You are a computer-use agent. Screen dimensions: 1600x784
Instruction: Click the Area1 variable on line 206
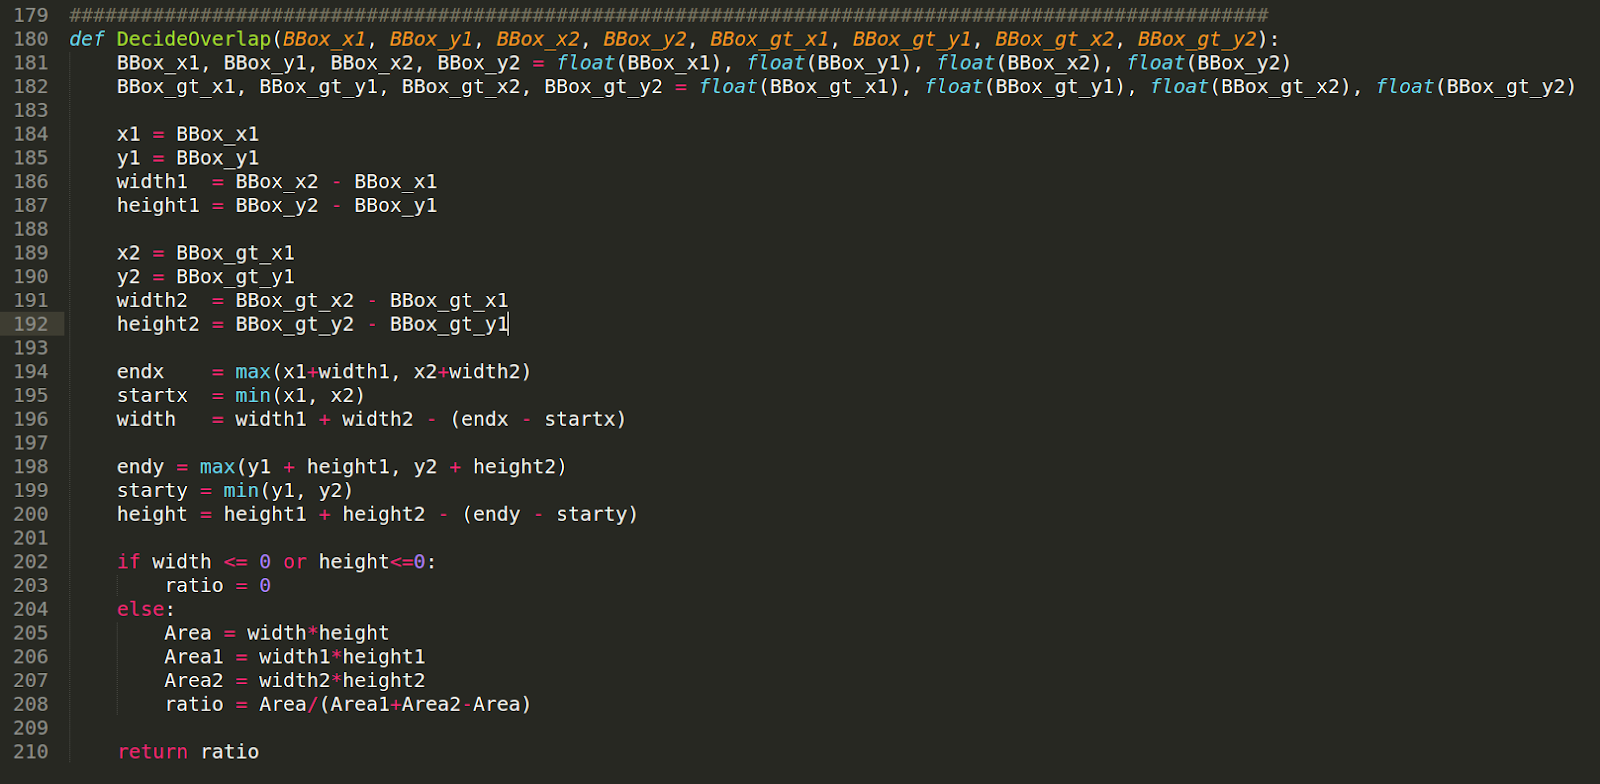click(194, 657)
